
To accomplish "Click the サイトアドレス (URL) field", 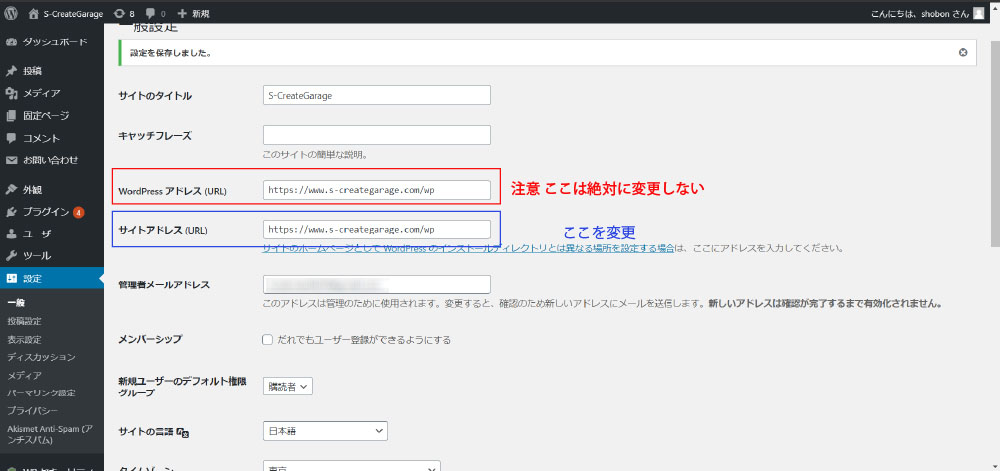I will (x=376, y=229).
